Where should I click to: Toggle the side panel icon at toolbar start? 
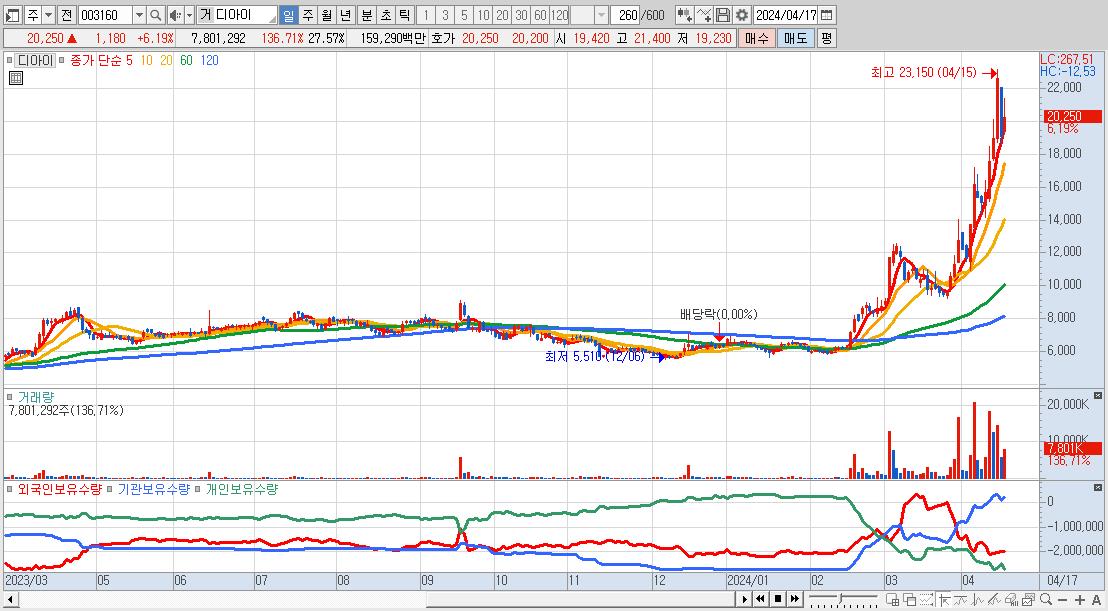click(13, 15)
